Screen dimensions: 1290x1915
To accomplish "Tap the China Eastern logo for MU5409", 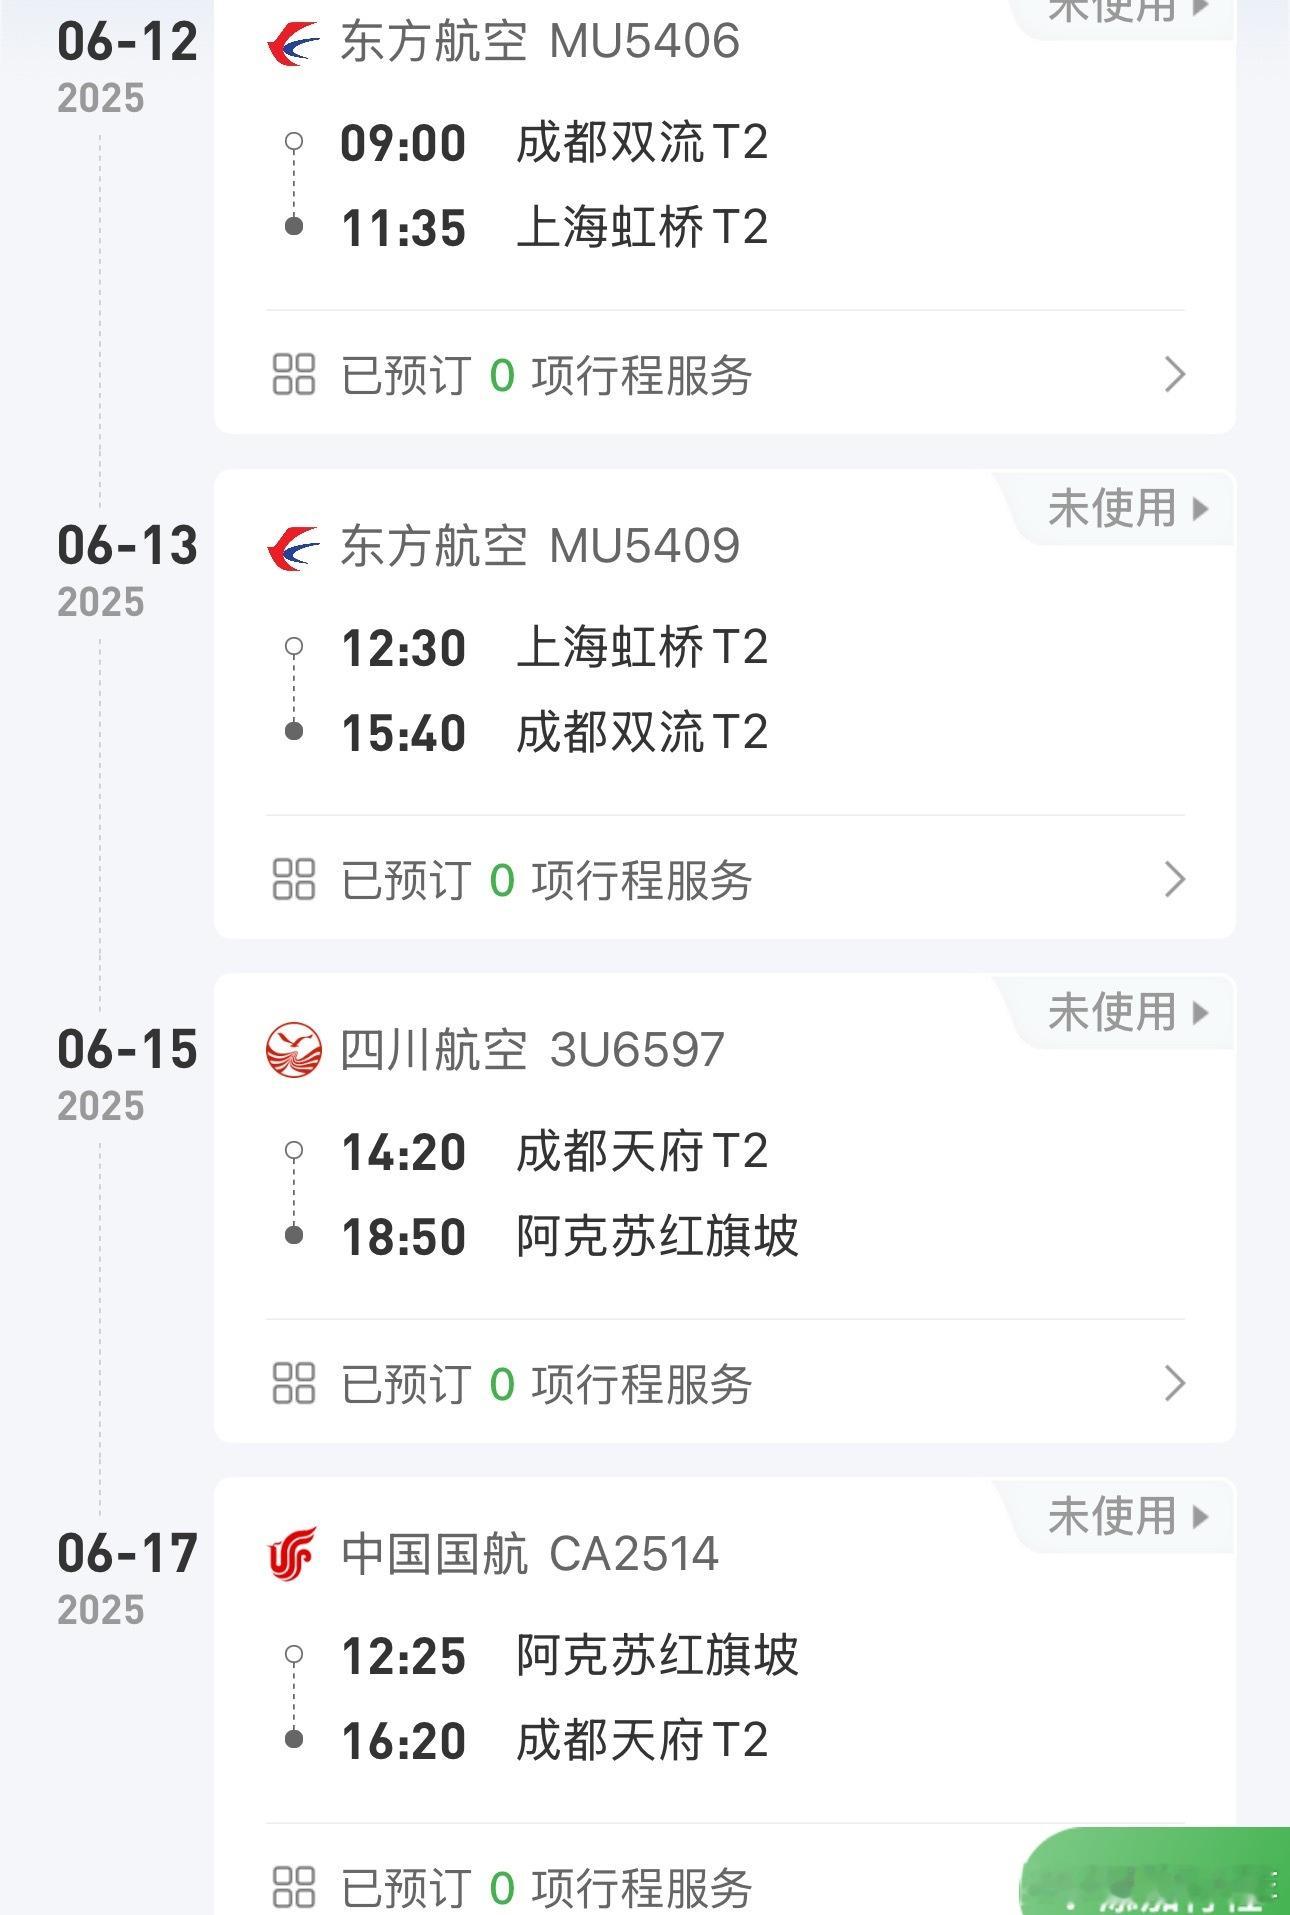I will pos(293,549).
